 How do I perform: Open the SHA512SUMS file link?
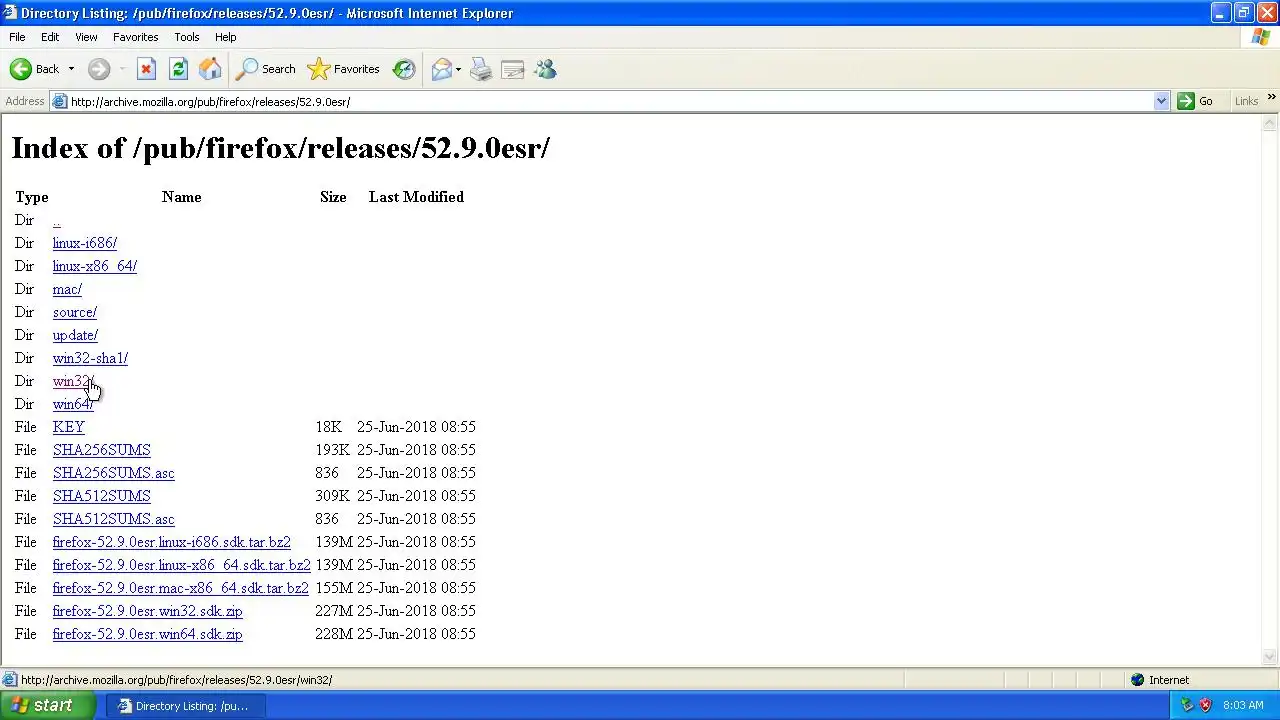point(101,496)
